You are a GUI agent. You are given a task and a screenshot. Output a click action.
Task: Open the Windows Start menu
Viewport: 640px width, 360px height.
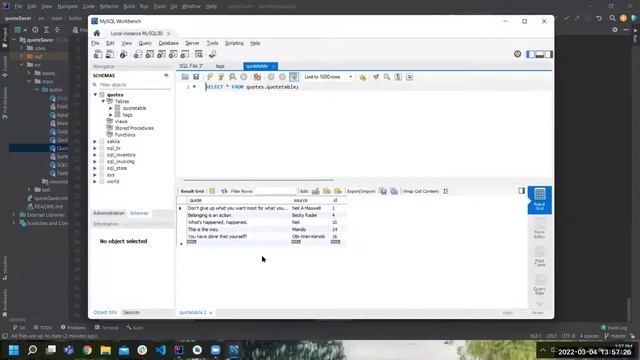14,350
